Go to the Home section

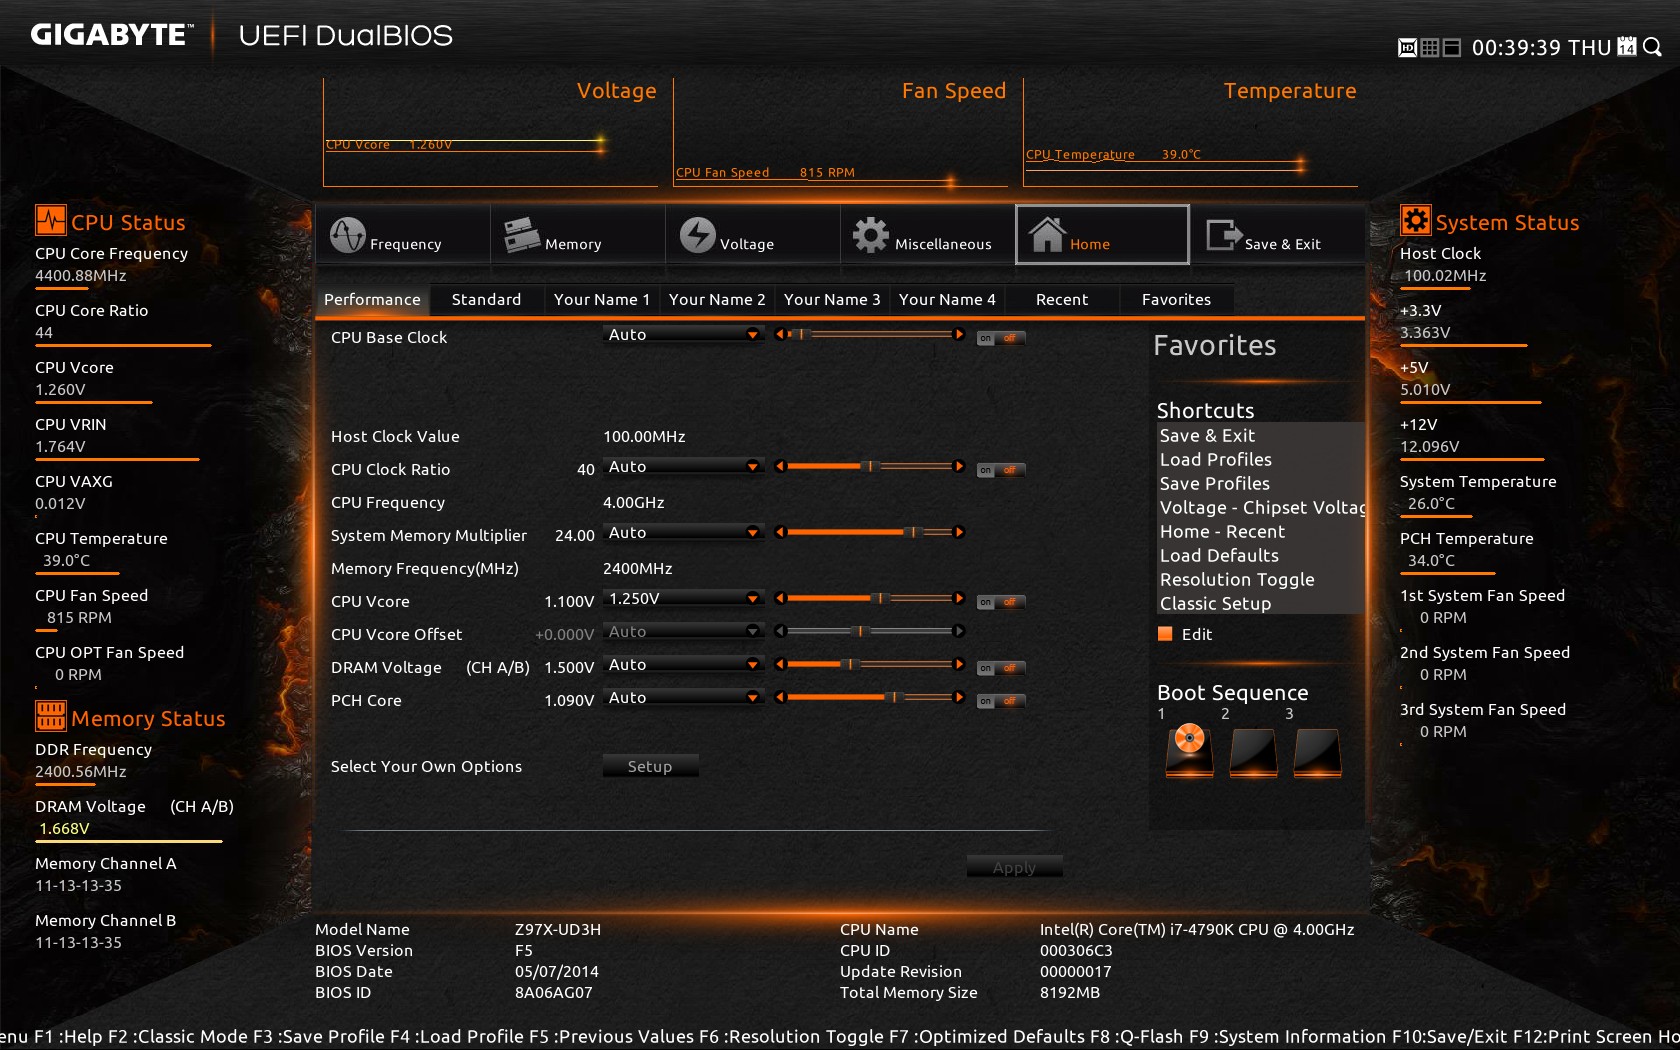pos(1102,235)
